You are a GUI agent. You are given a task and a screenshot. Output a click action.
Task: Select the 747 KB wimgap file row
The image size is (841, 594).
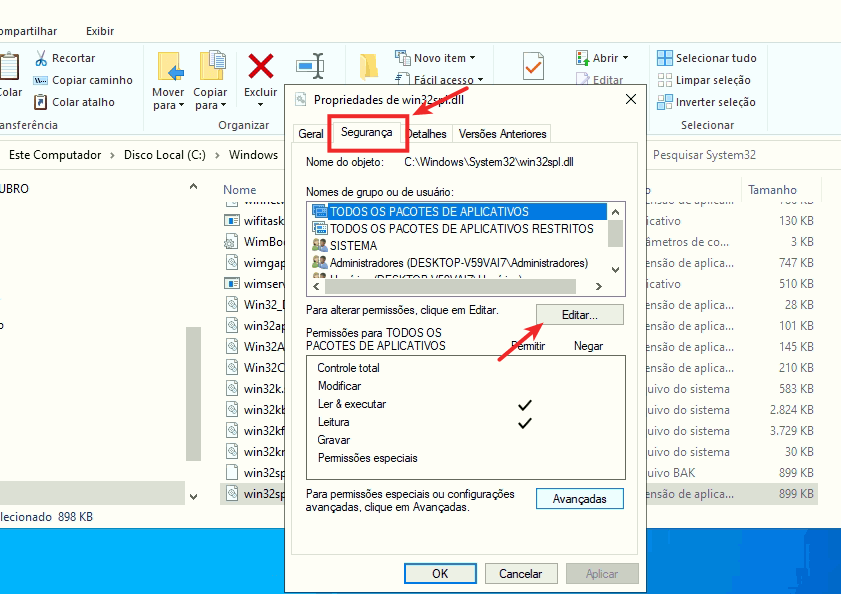pos(519,262)
